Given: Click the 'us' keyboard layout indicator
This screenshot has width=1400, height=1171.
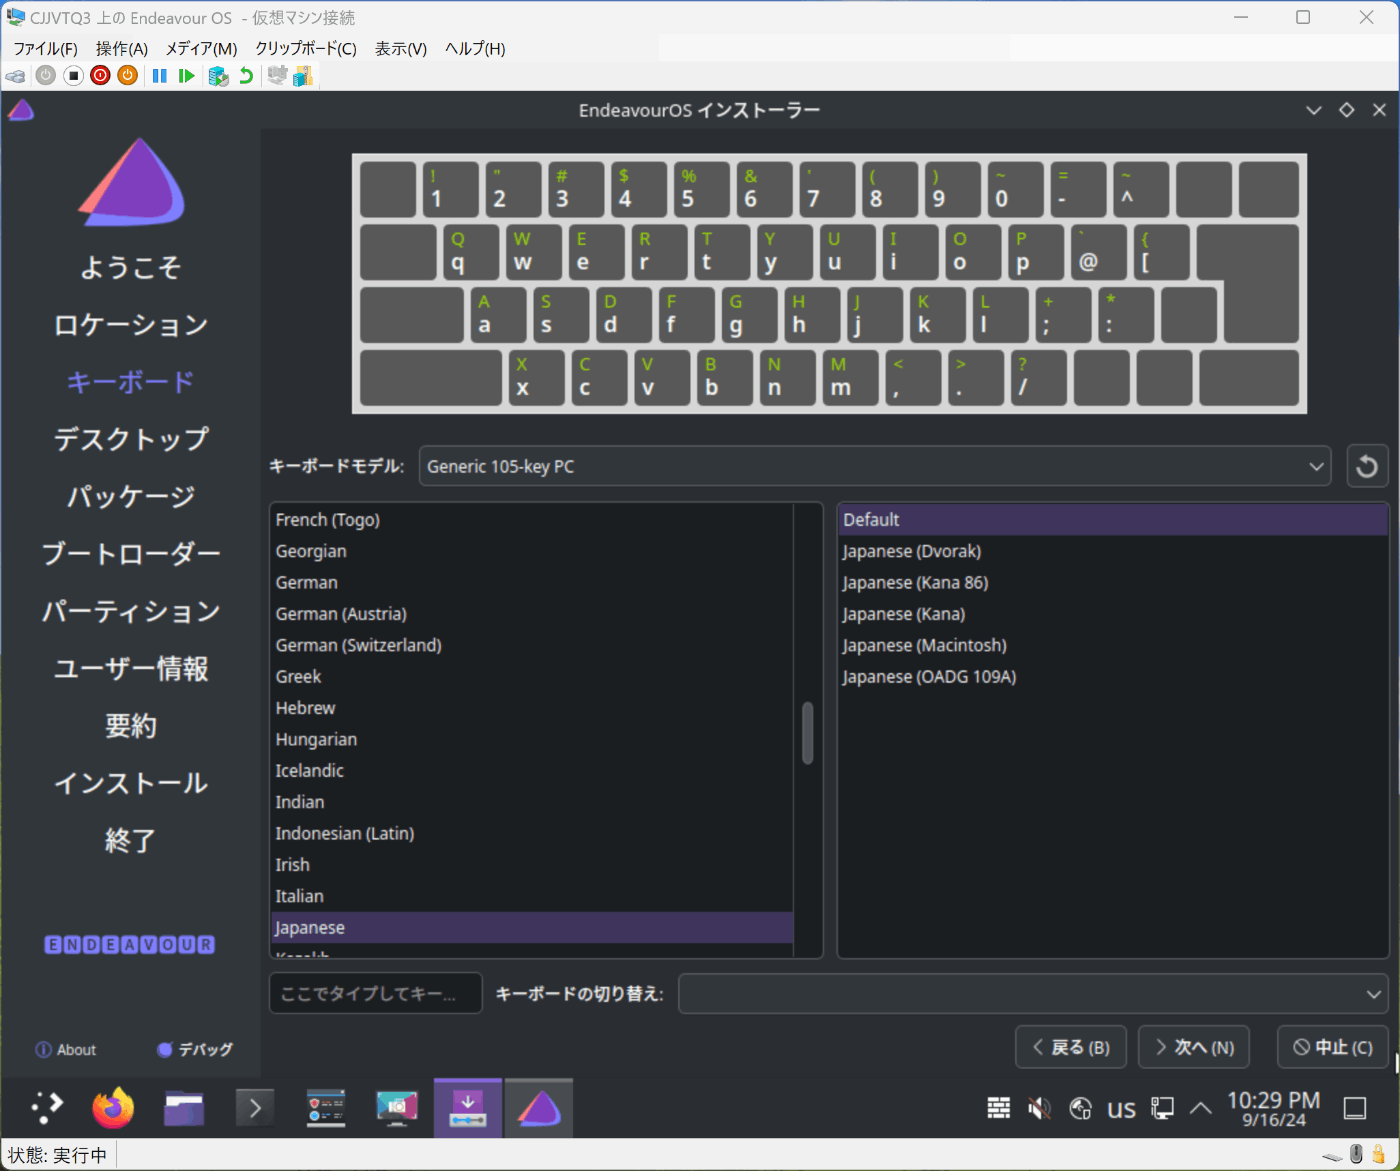Looking at the screenshot, I should point(1121,1108).
